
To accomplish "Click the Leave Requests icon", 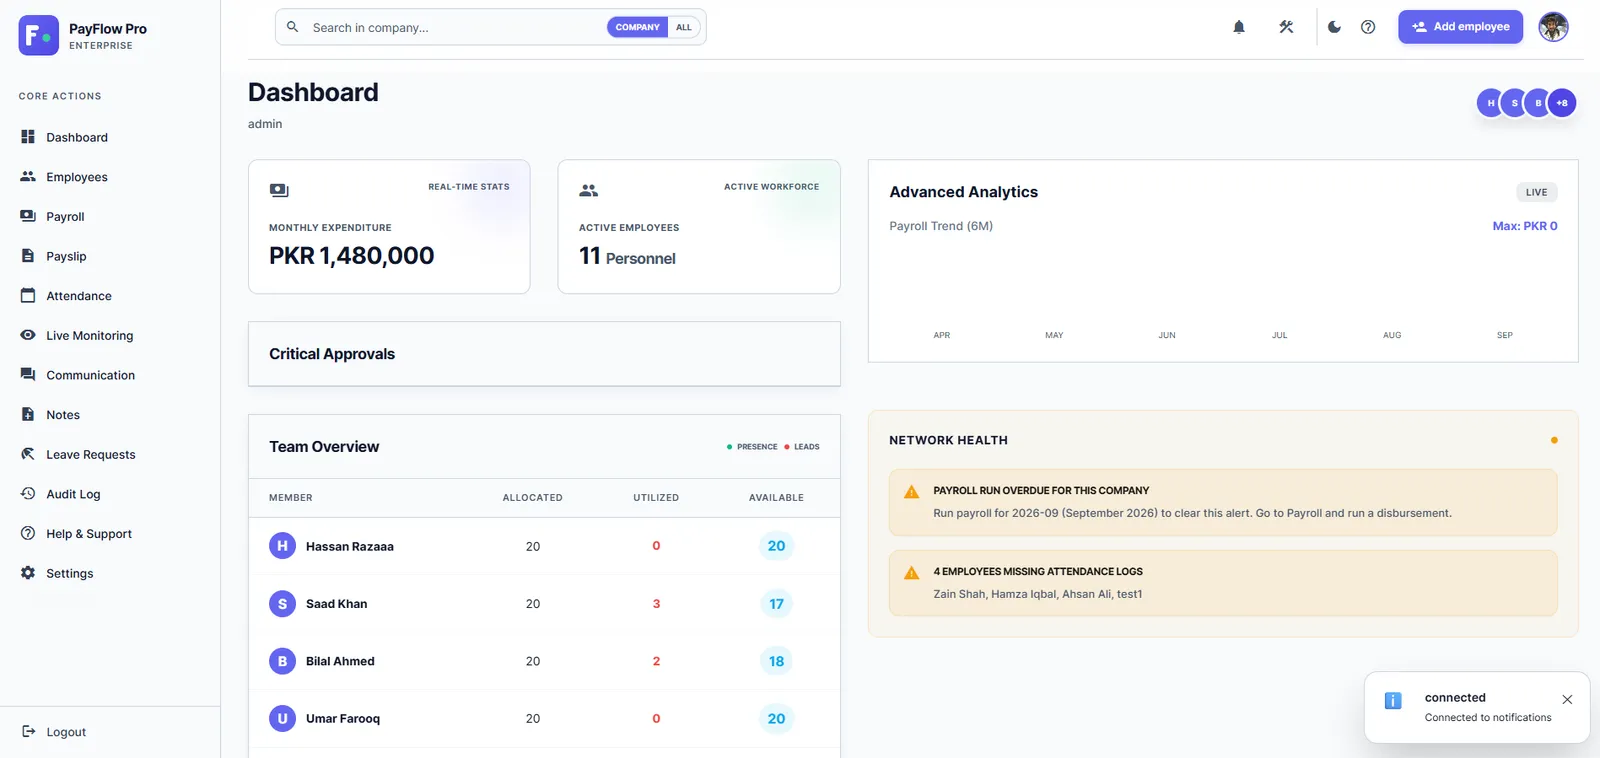I will click(28, 454).
